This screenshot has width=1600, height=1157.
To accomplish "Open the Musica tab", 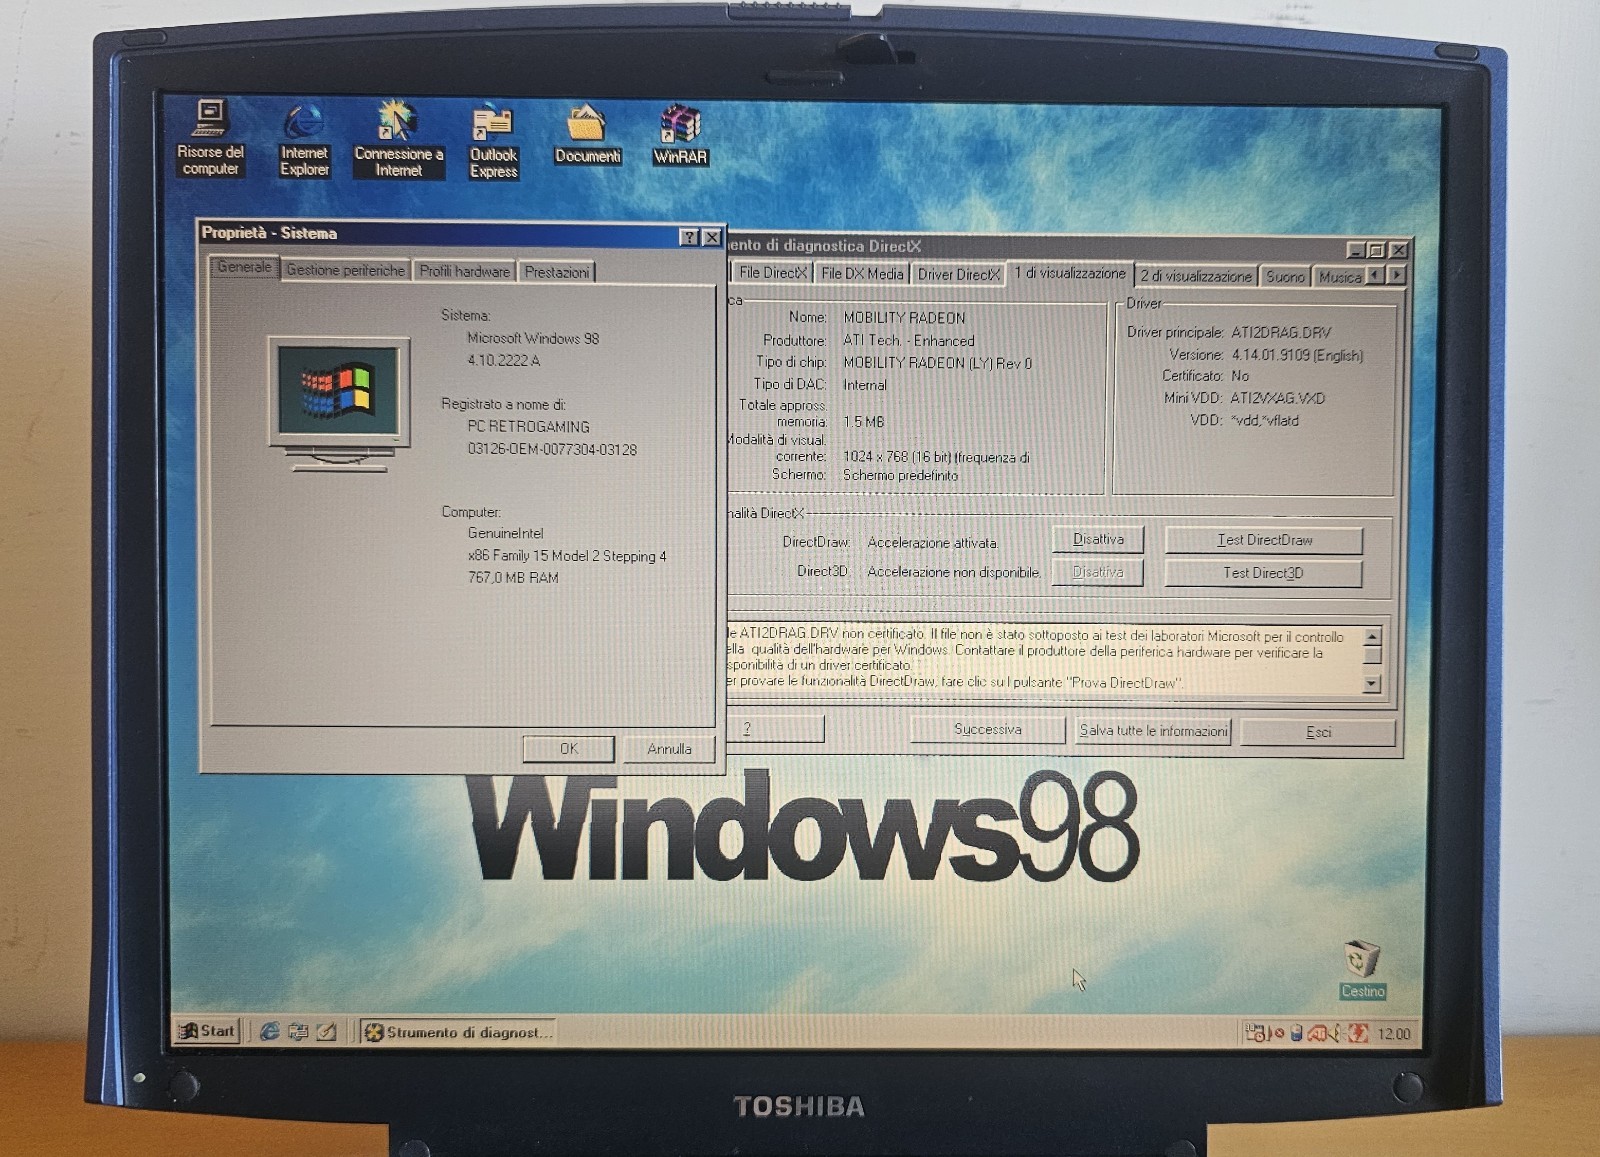I will point(1339,277).
